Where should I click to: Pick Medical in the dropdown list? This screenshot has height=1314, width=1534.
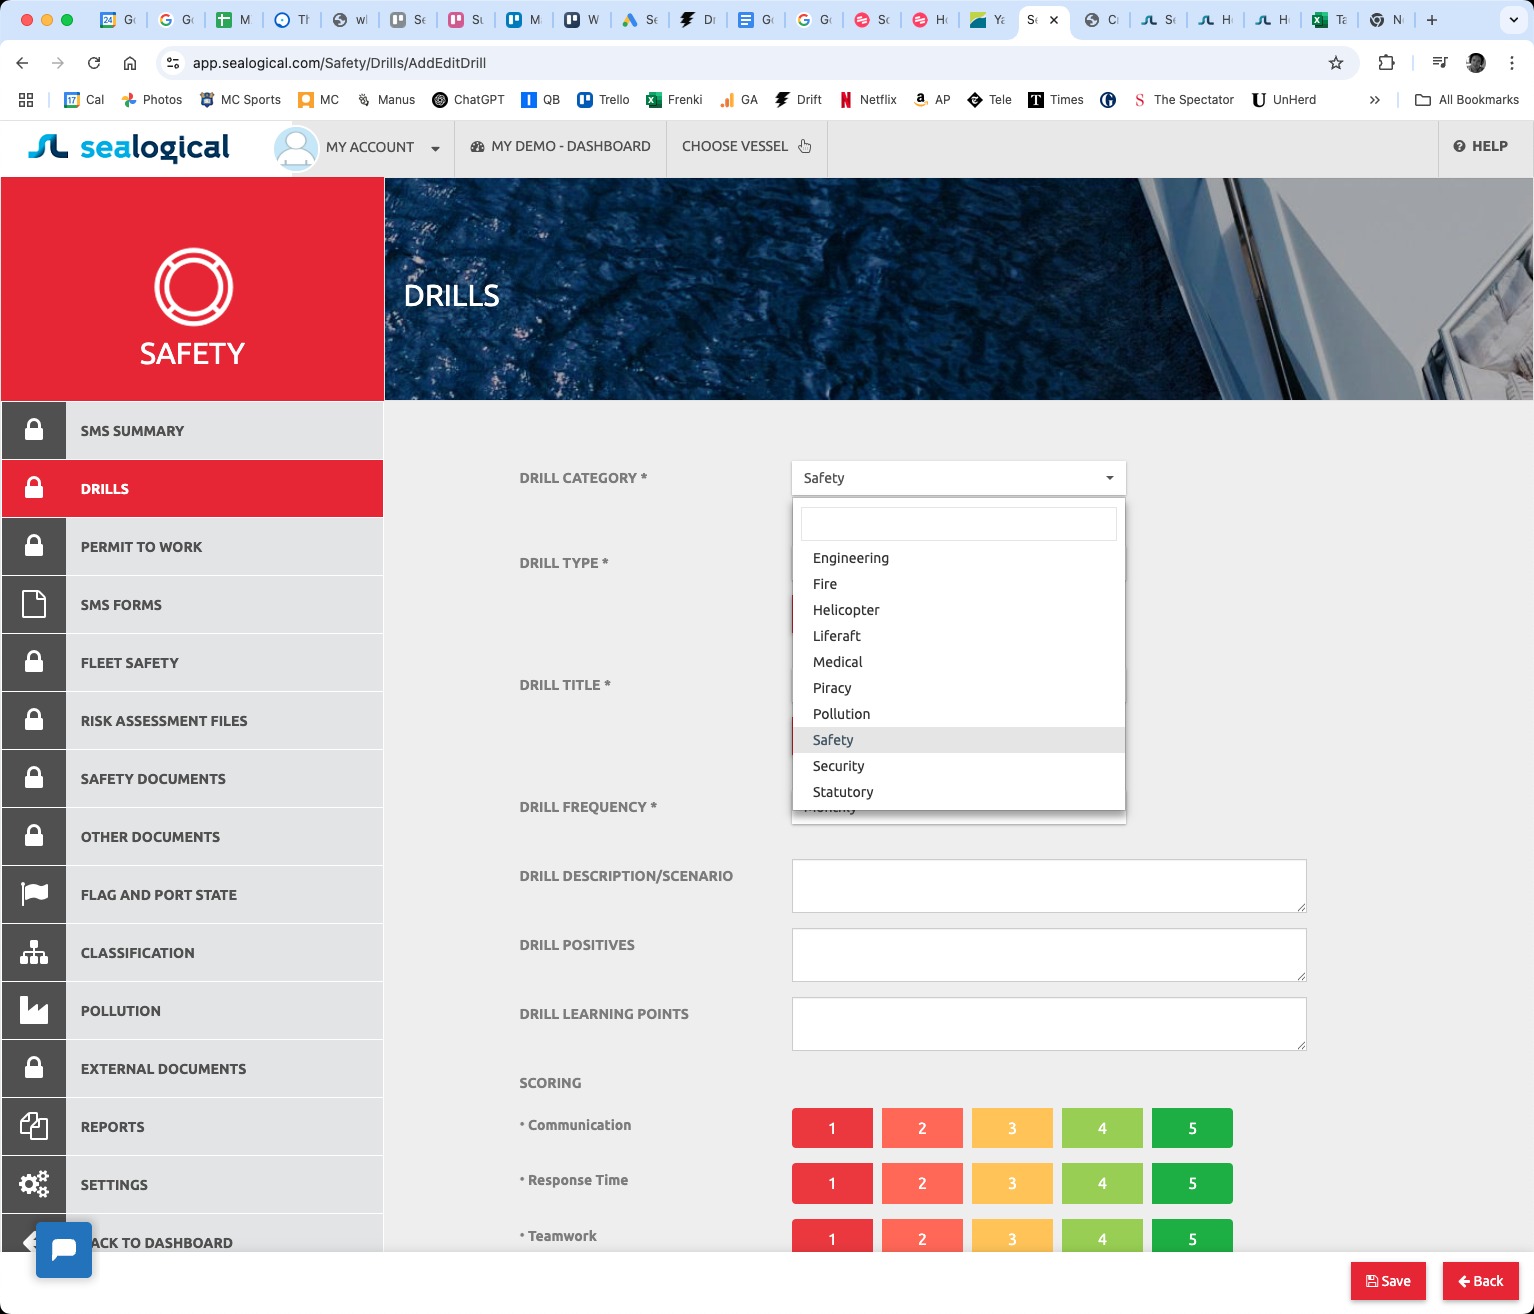tap(958, 662)
